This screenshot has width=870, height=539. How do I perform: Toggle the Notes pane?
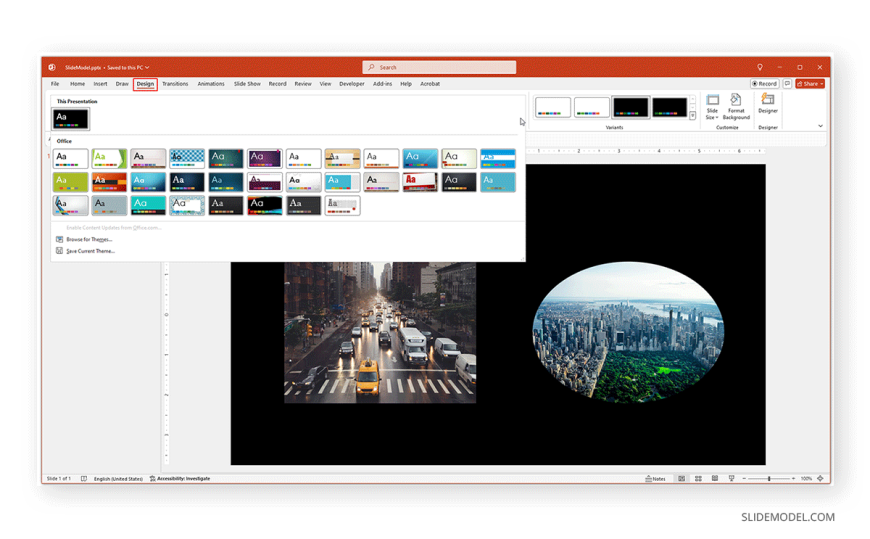655,478
